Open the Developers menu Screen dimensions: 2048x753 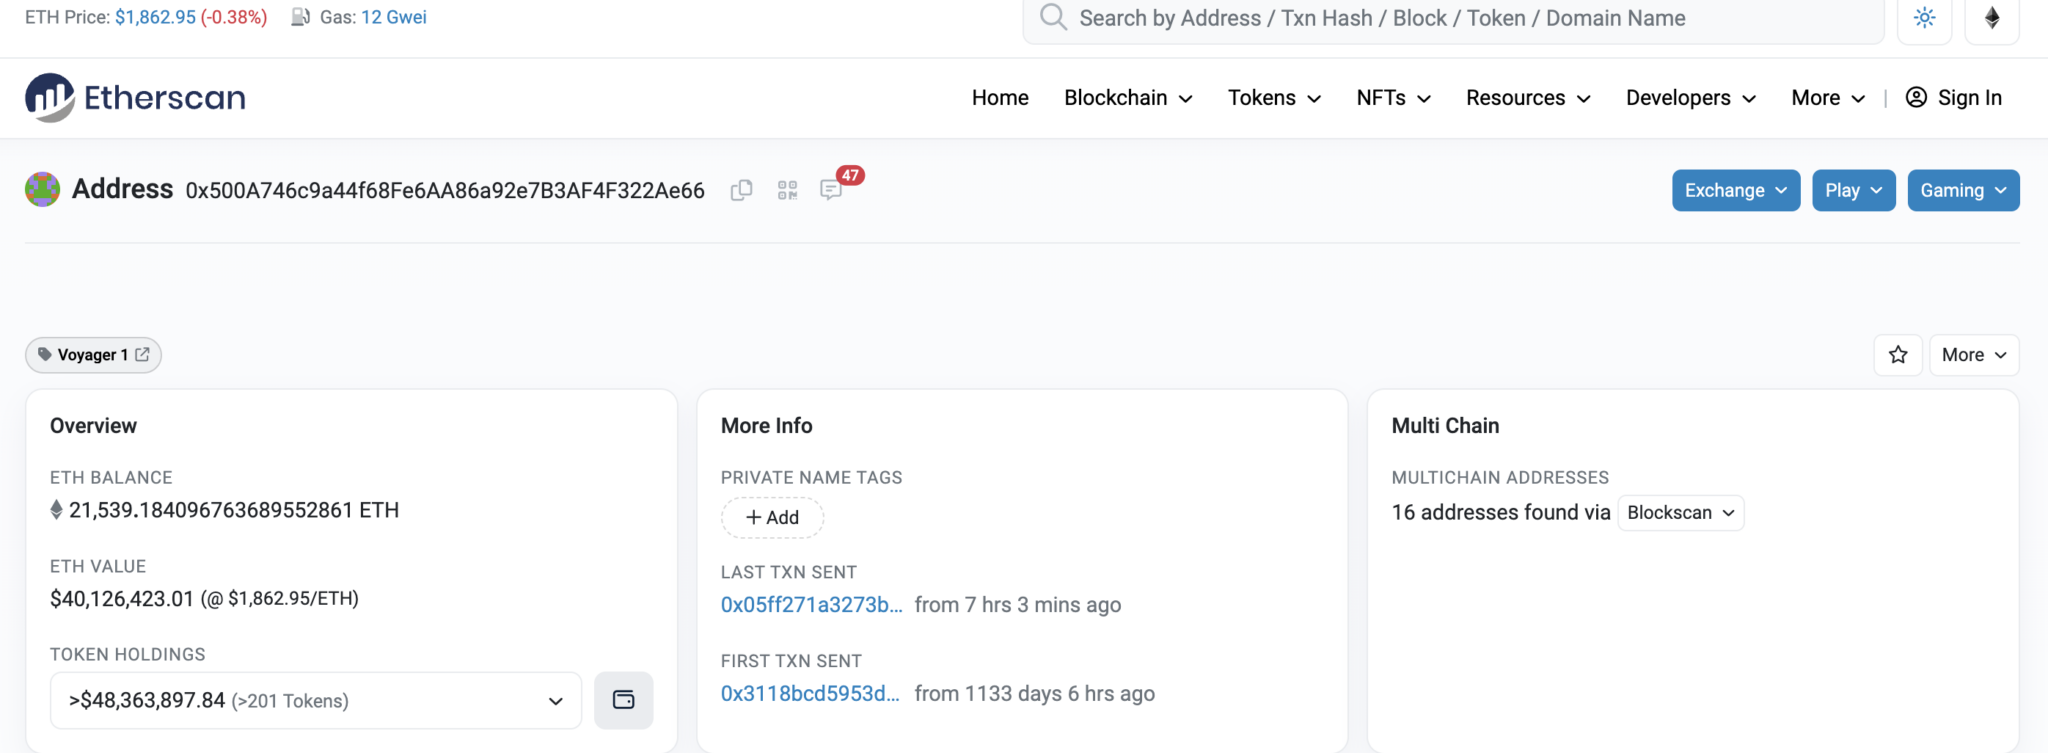[x=1691, y=97]
